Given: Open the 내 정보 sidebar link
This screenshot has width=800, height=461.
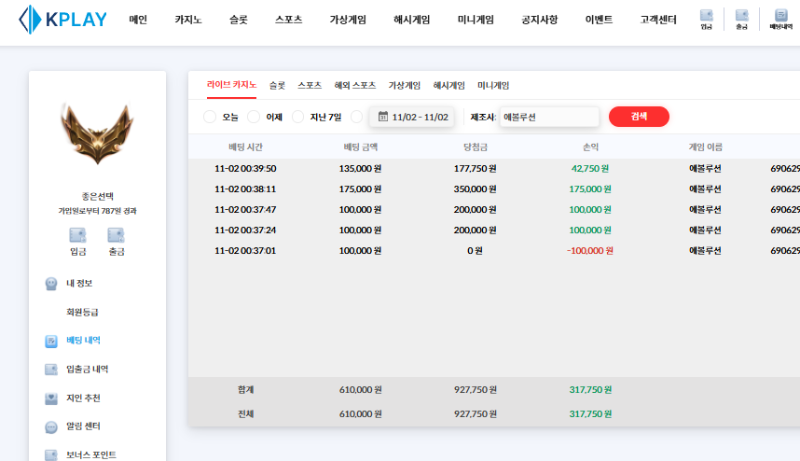Looking at the screenshot, I should 79,284.
